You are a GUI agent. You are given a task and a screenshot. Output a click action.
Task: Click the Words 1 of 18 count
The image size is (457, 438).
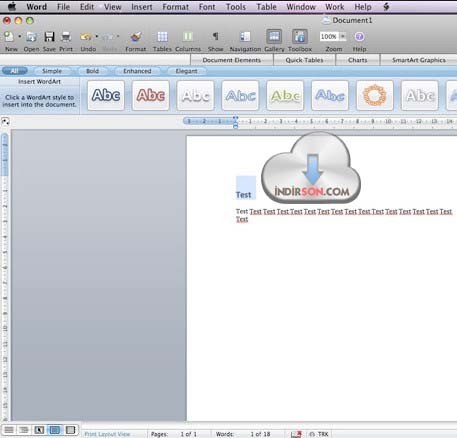[243, 434]
